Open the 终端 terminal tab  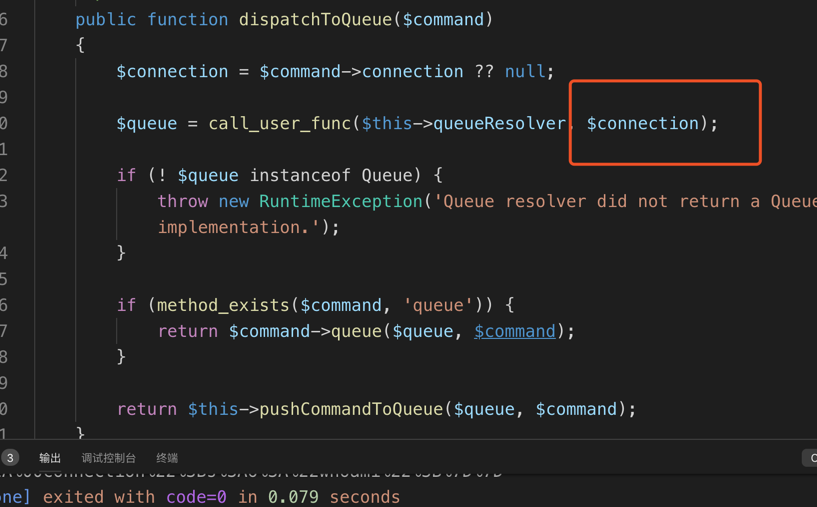167,458
